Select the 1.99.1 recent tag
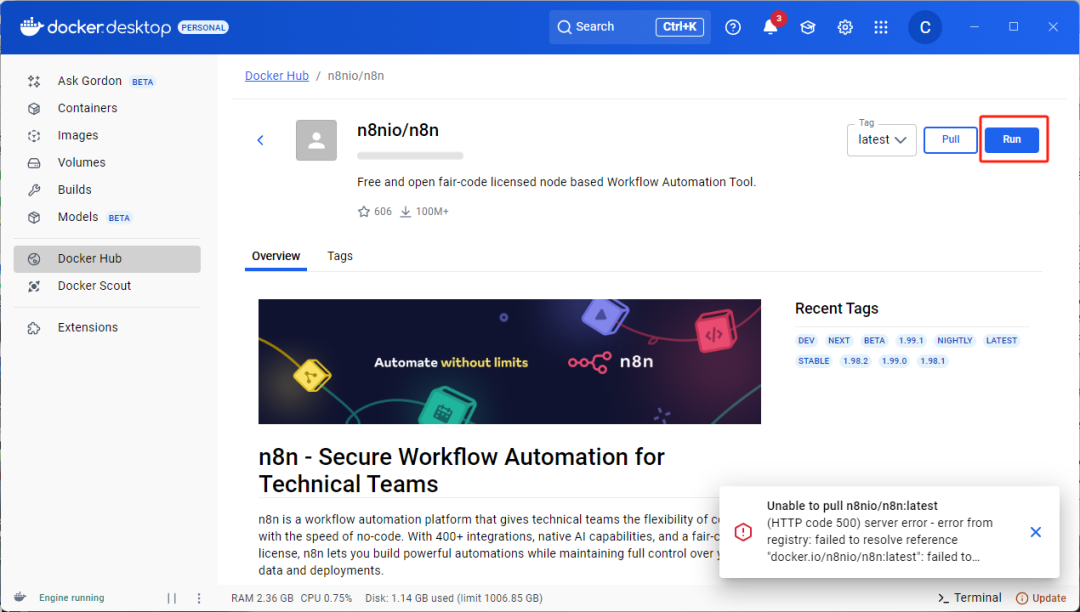This screenshot has width=1080, height=612. [x=911, y=341]
